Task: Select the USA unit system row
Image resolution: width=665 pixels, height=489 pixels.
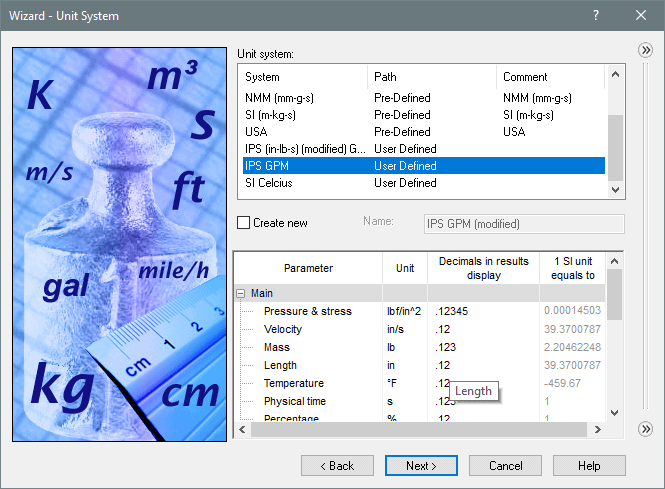Action: point(424,132)
